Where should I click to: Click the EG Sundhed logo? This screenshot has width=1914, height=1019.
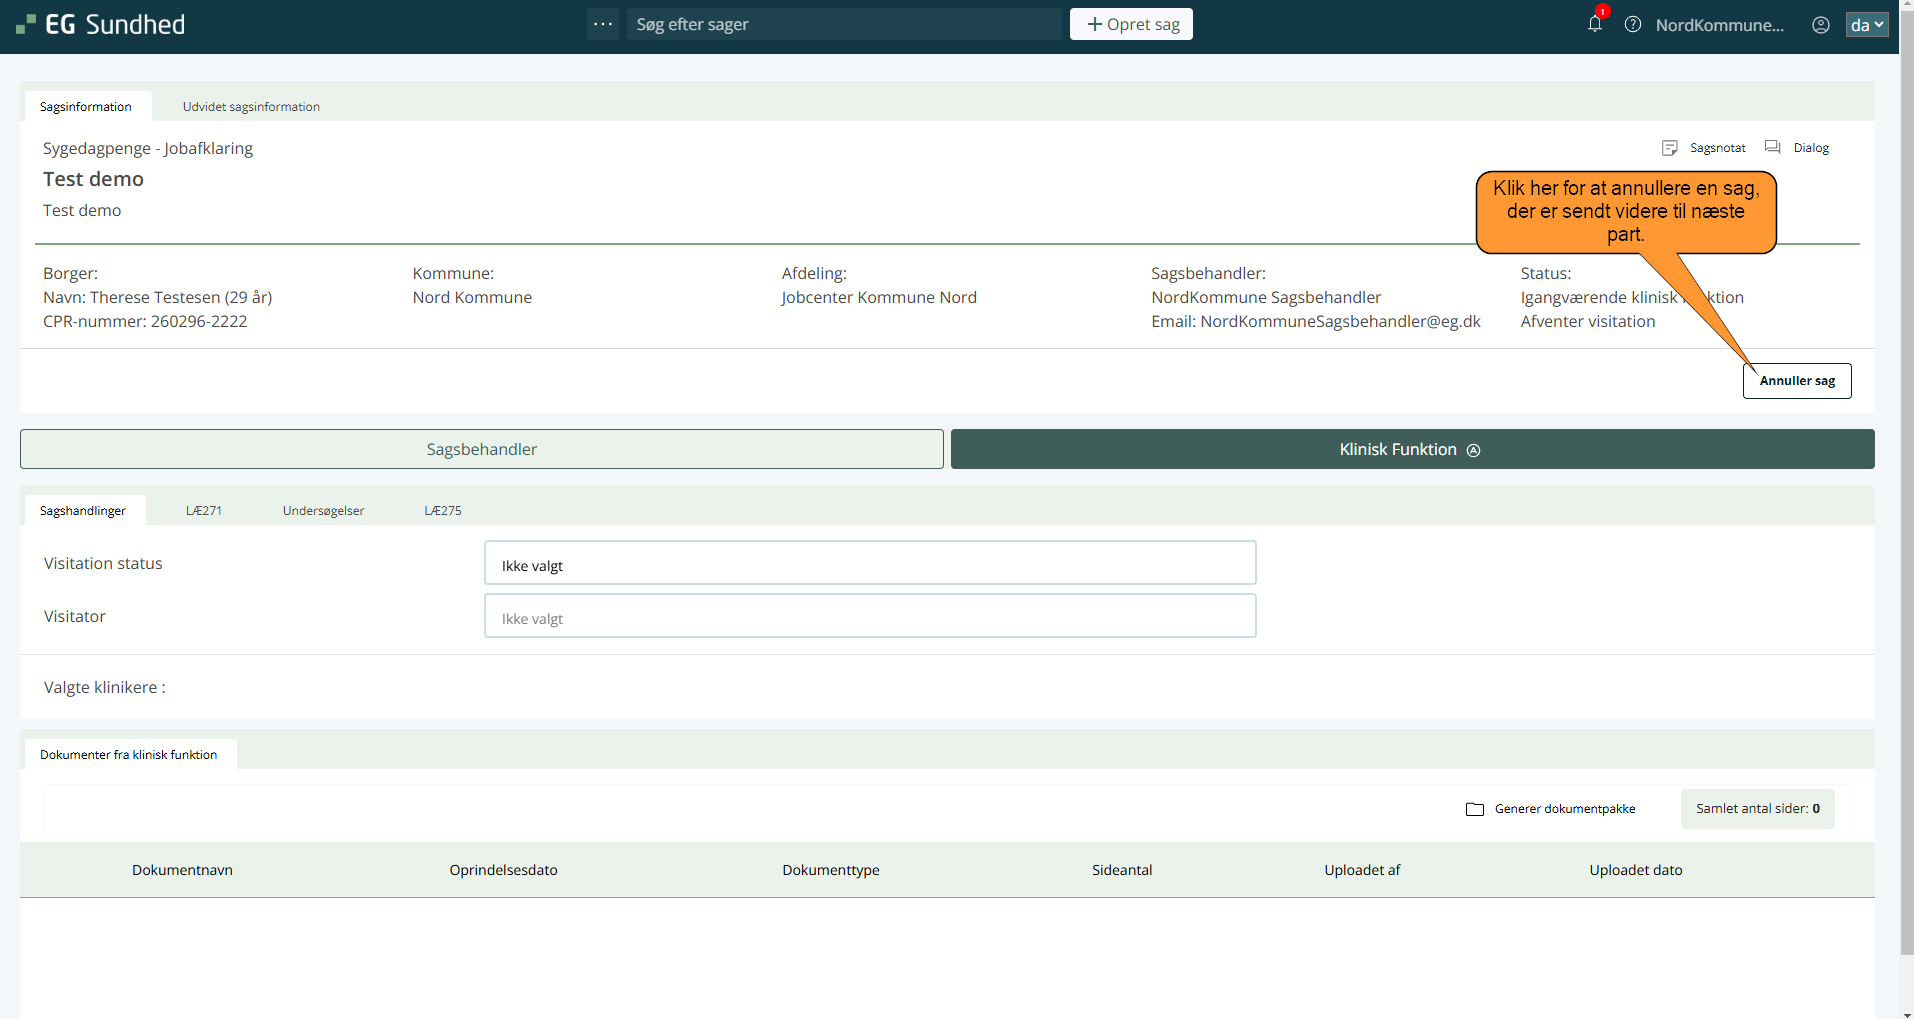101,25
